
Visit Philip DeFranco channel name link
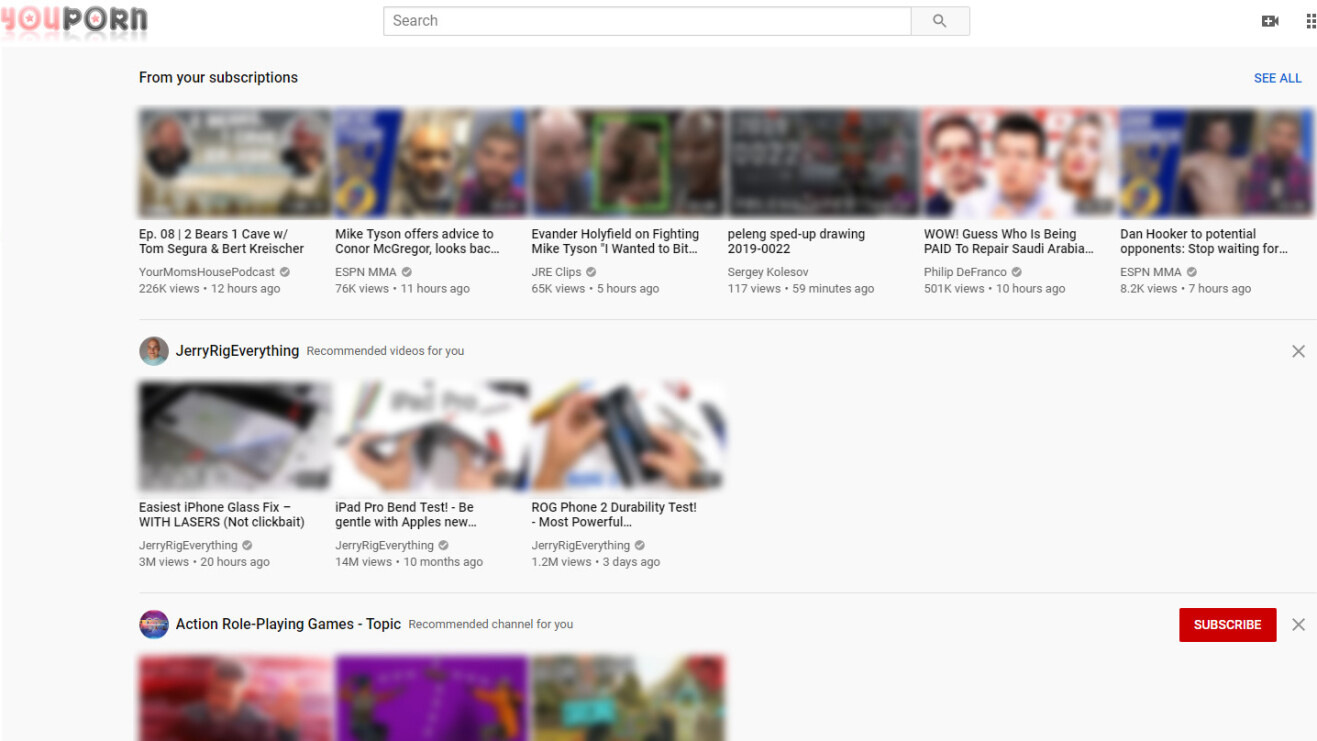tap(965, 272)
